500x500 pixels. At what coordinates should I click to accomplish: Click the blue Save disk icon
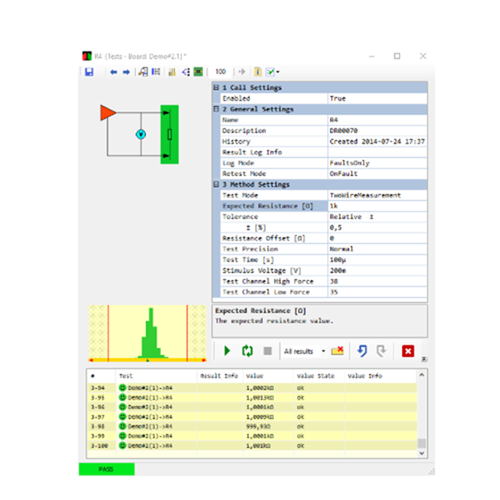[x=89, y=72]
